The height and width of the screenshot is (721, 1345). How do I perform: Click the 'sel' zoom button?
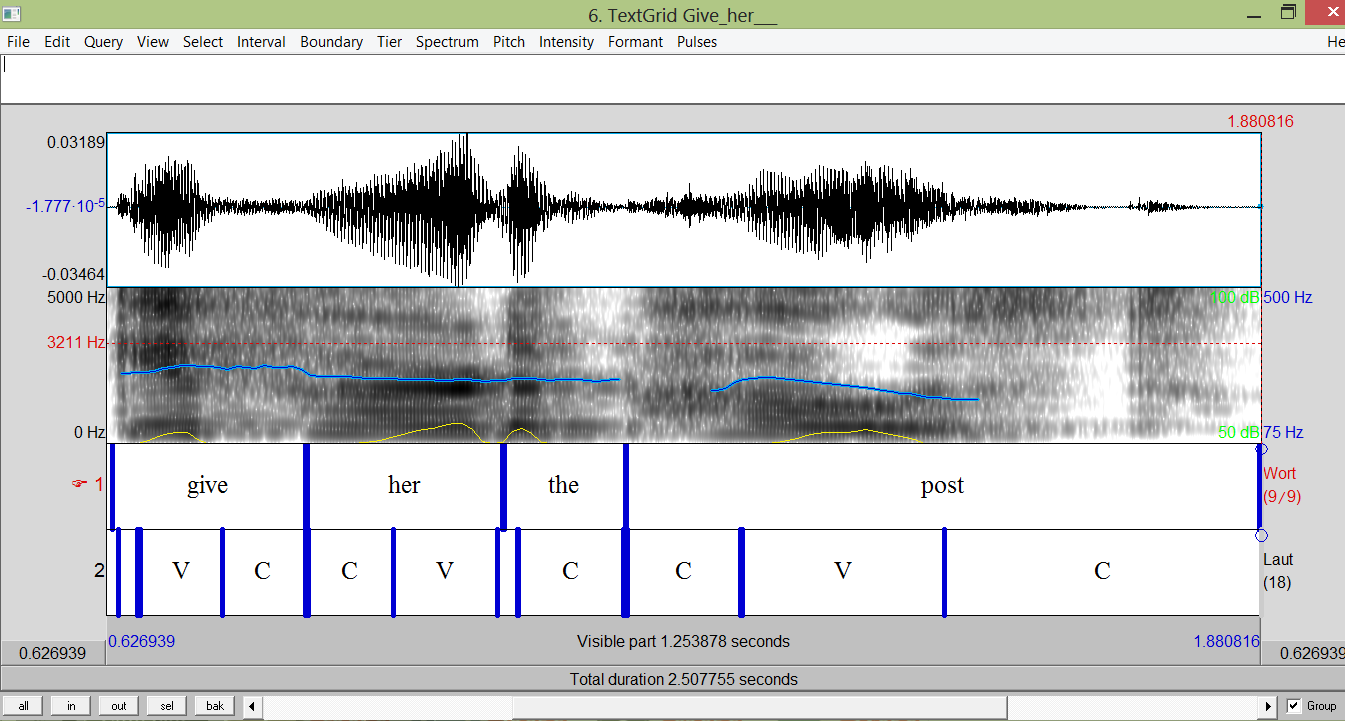(x=167, y=706)
